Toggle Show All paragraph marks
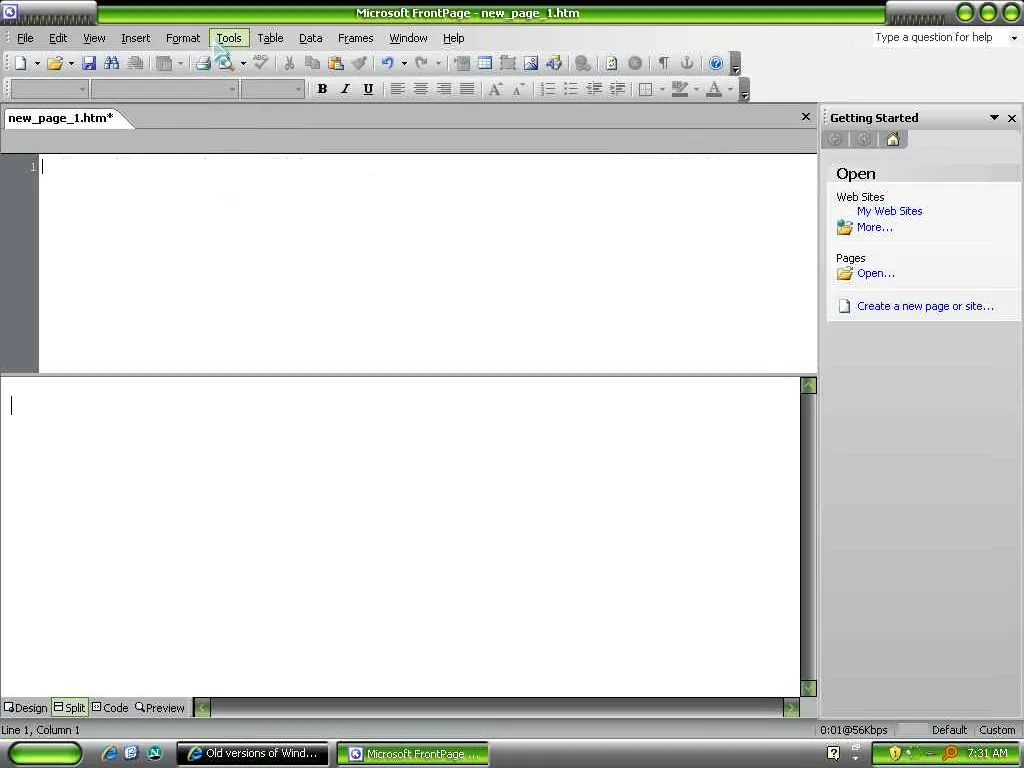Screen dimensions: 1024x768 pyautogui.click(x=664, y=63)
